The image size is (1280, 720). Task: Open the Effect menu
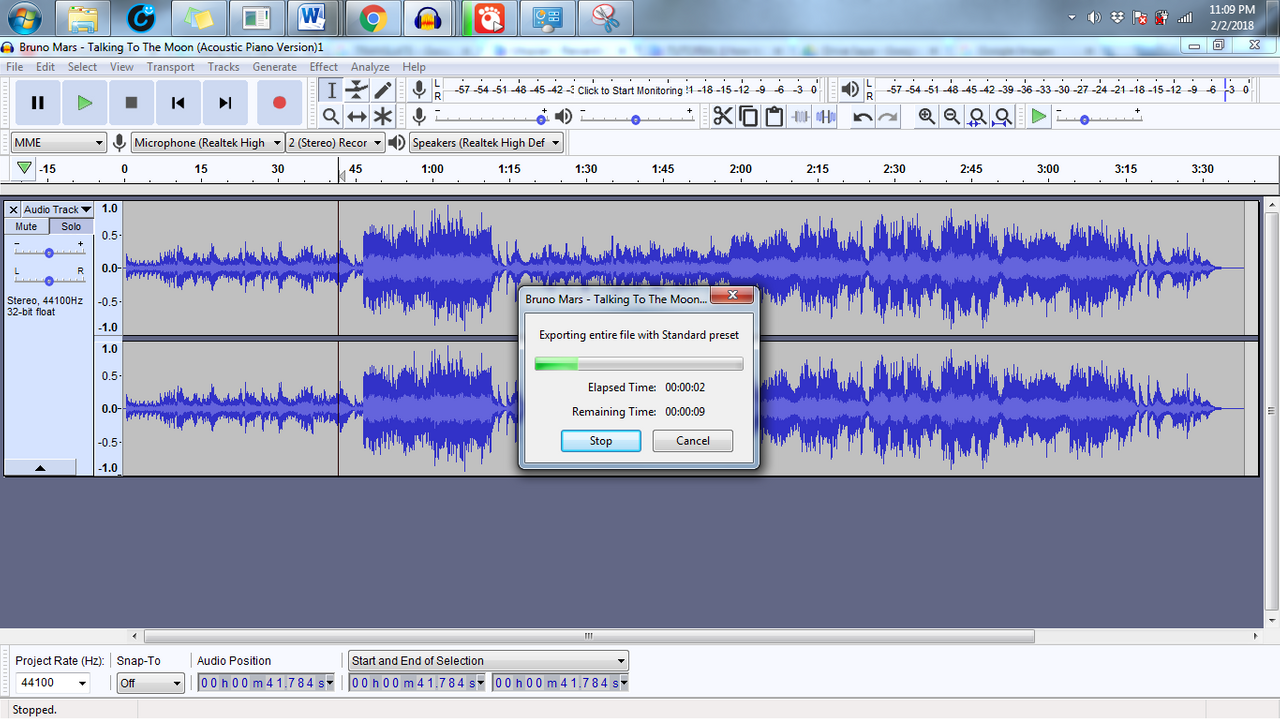pyautogui.click(x=323, y=67)
